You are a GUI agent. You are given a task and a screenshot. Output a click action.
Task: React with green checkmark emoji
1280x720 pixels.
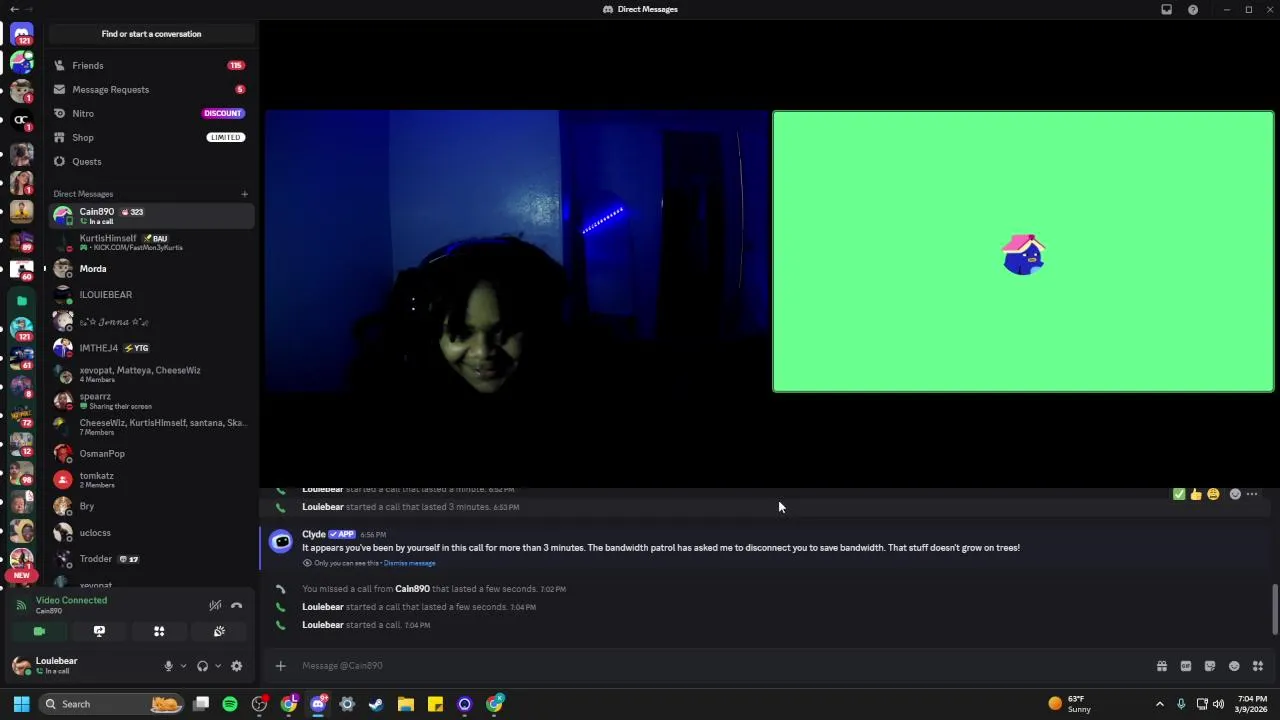pyautogui.click(x=1179, y=494)
